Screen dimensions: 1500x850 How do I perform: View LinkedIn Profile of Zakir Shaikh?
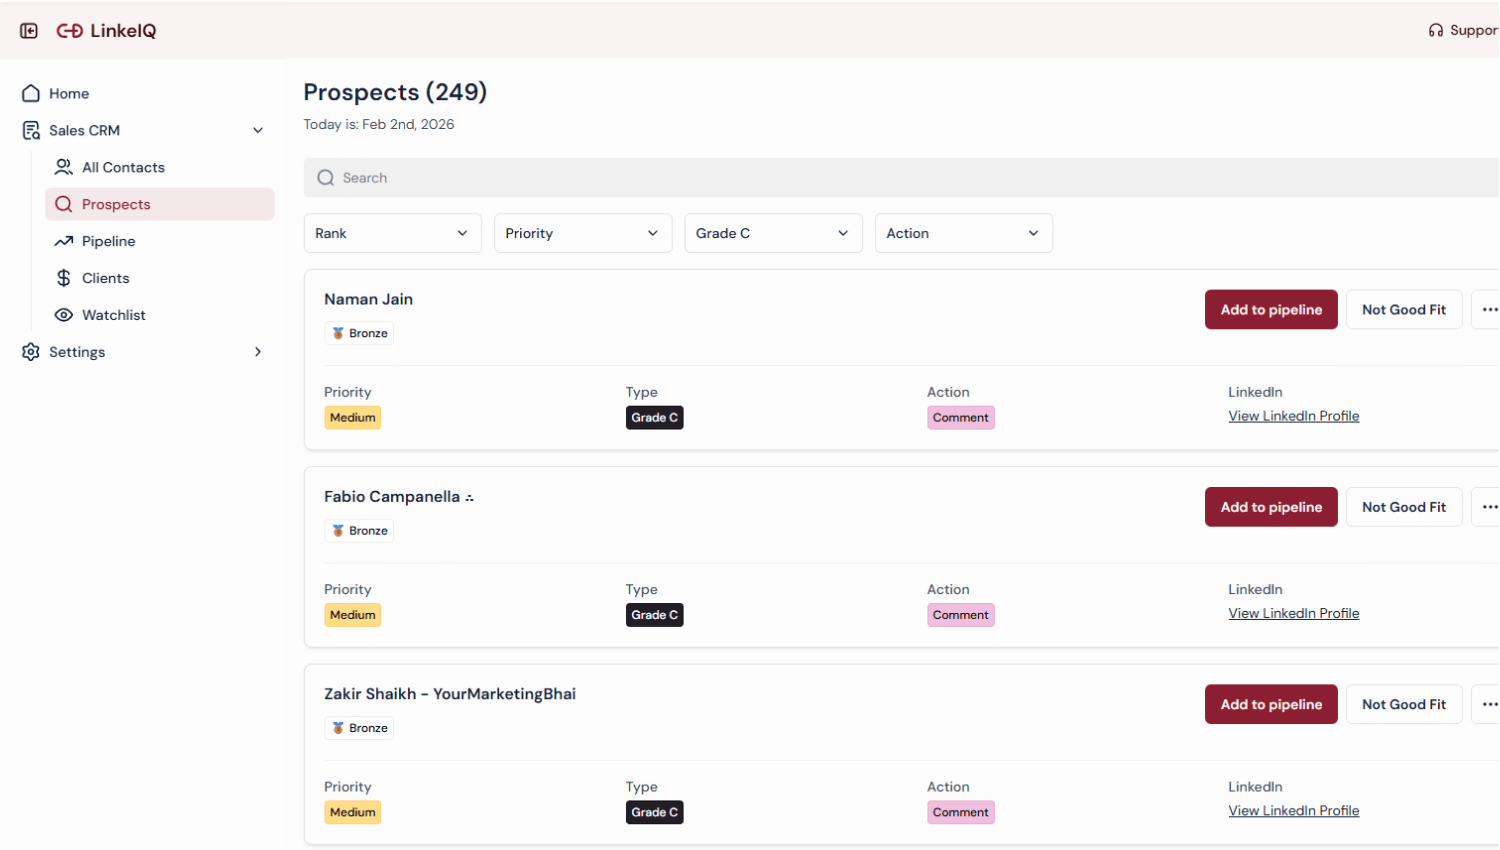point(1293,811)
